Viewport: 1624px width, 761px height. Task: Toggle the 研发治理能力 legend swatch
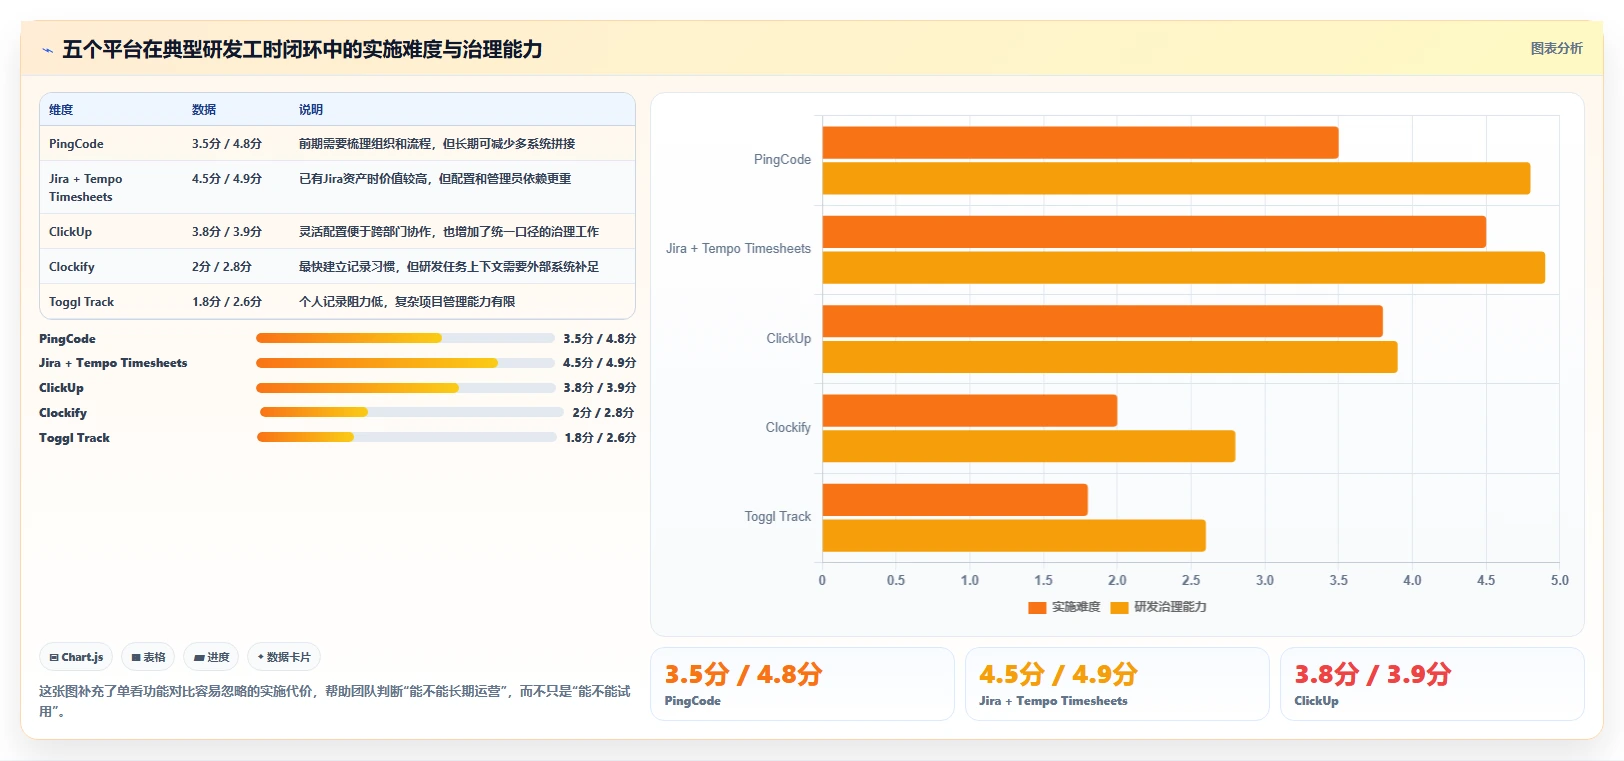click(x=1119, y=607)
